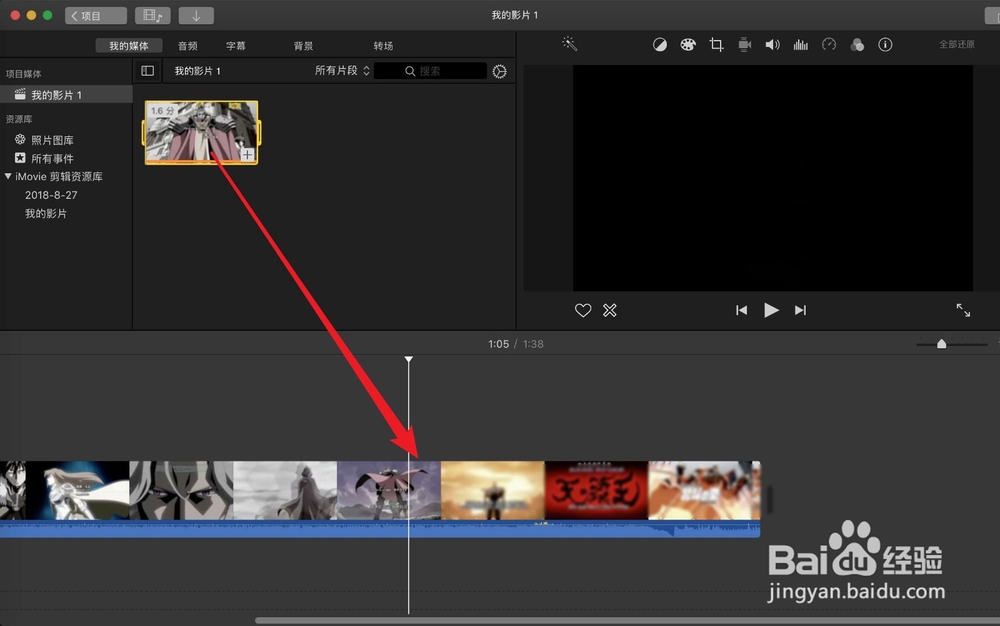Mark the clip as favorite with the heart icon
Viewport: 1000px width, 626px height.
point(583,310)
